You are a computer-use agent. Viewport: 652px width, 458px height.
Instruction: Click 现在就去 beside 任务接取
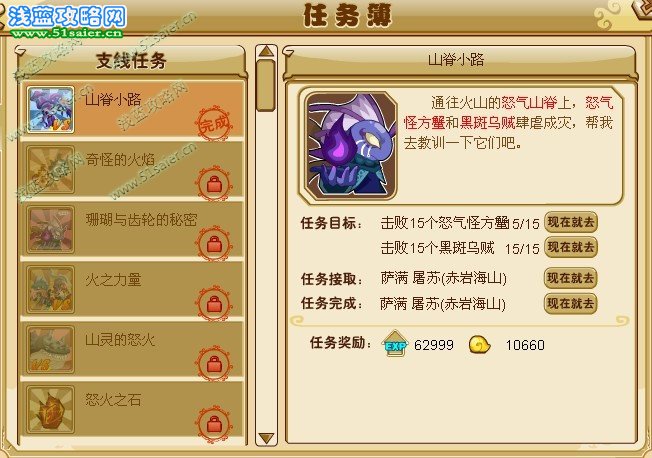[570, 278]
